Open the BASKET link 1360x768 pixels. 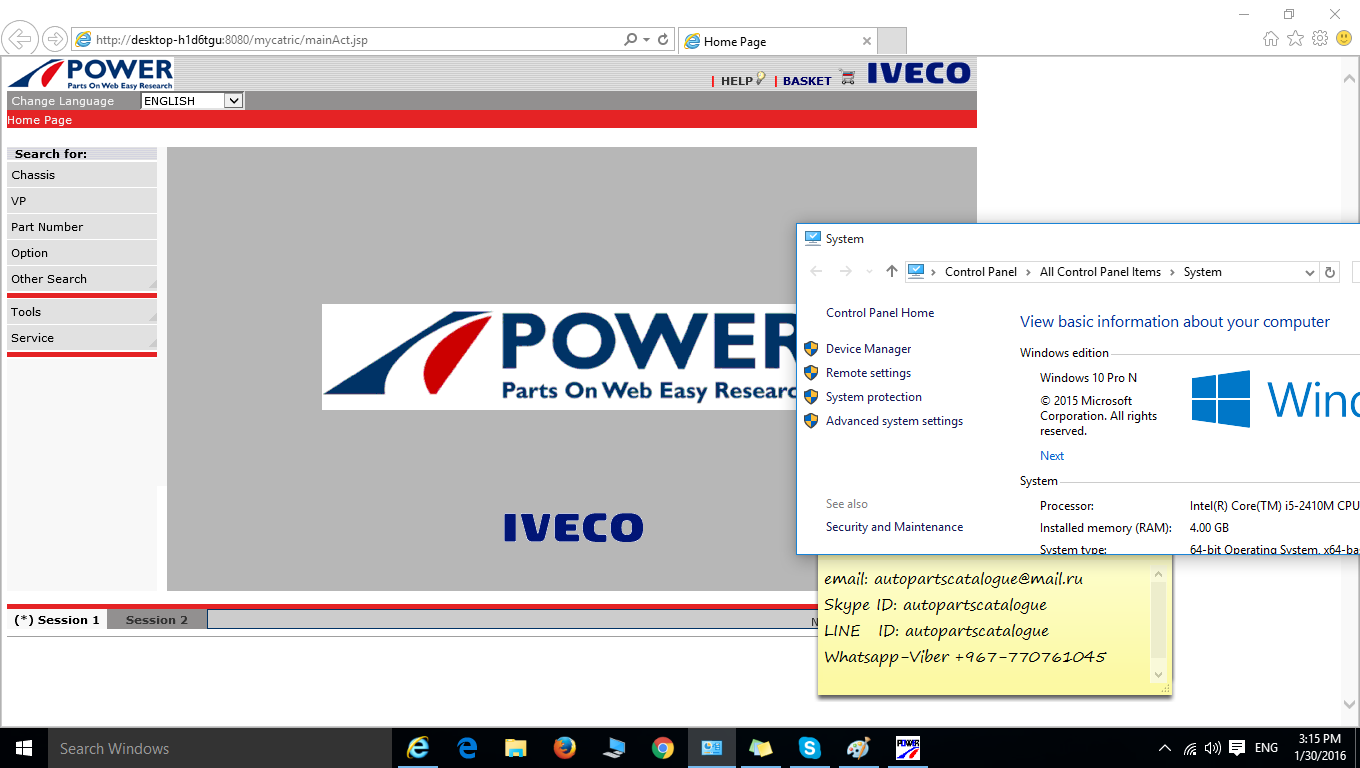pos(807,81)
